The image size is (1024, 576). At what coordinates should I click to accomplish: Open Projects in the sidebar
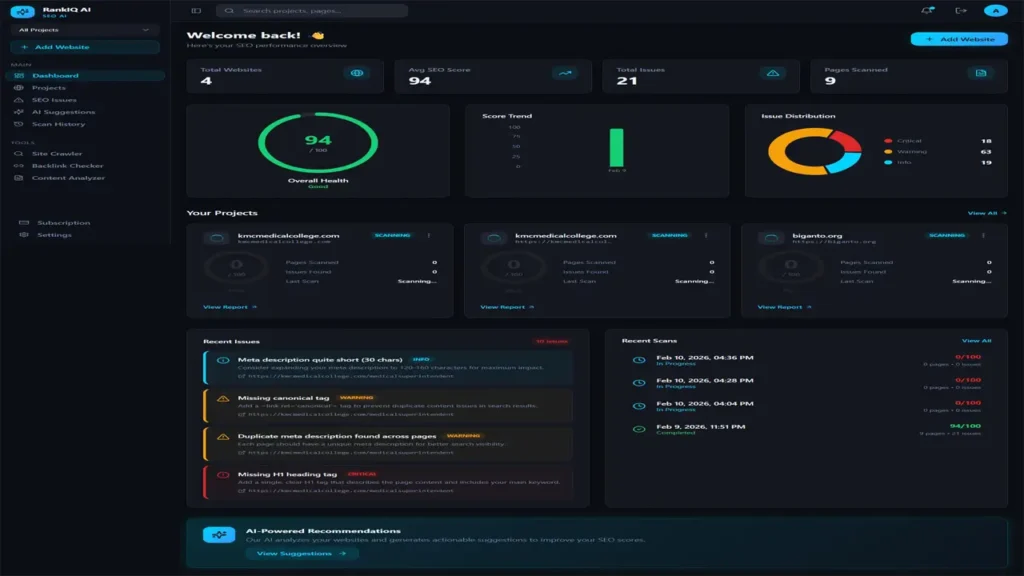click(x=85, y=88)
